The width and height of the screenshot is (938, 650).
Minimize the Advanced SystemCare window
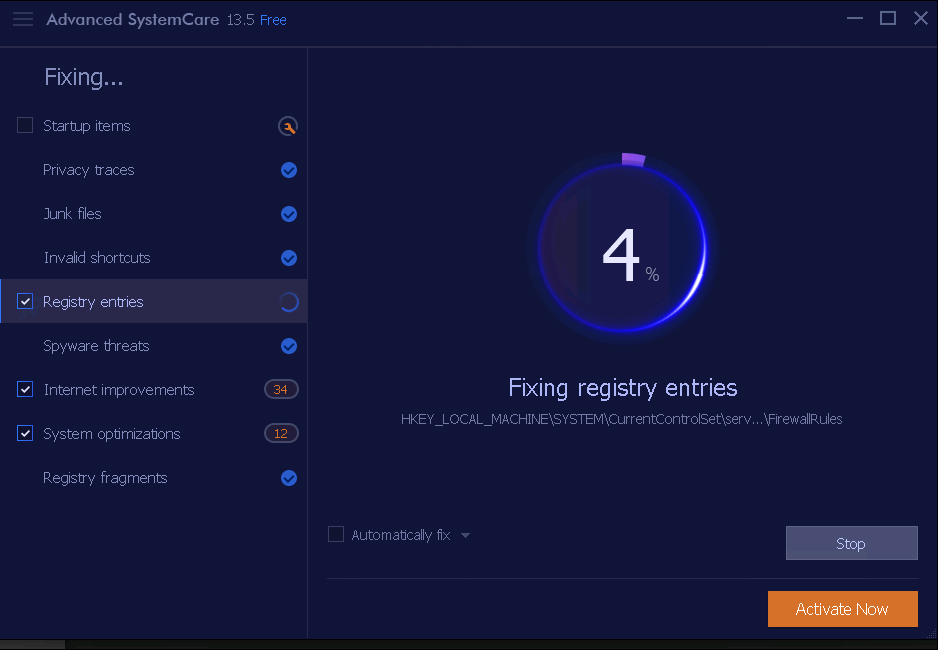click(x=855, y=19)
